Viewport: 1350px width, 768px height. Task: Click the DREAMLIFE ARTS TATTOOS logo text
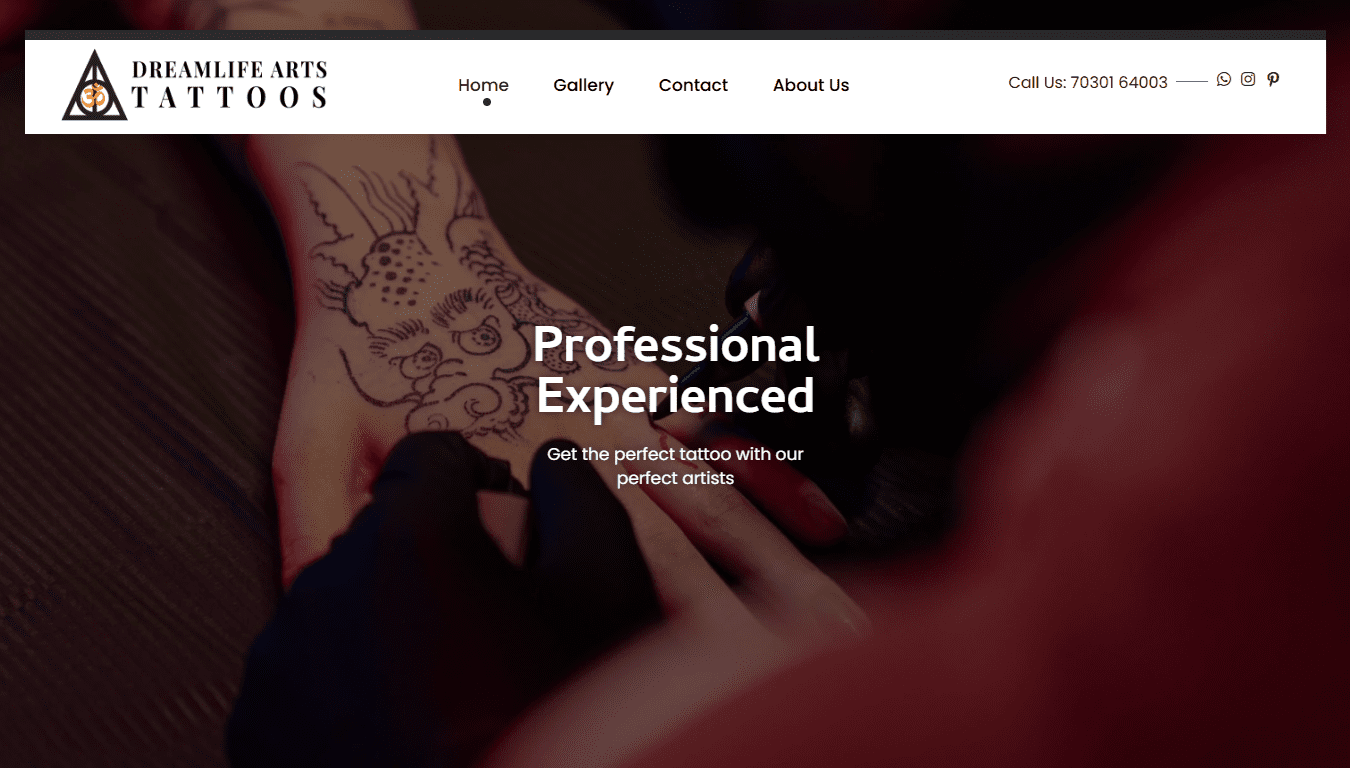pyautogui.click(x=230, y=84)
